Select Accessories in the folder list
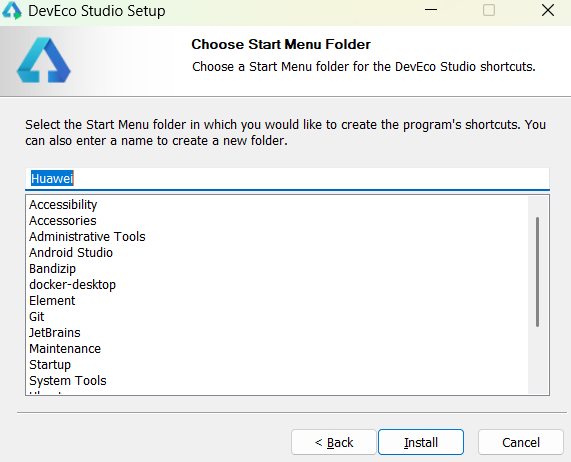This screenshot has height=462, width=571. click(63, 221)
